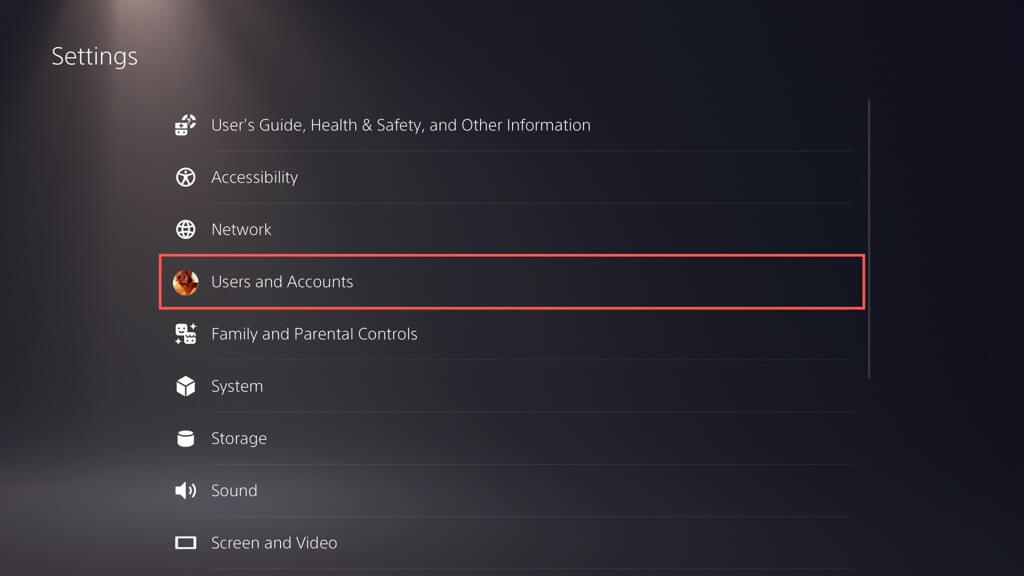Click the Sound speaker icon

click(x=186, y=490)
